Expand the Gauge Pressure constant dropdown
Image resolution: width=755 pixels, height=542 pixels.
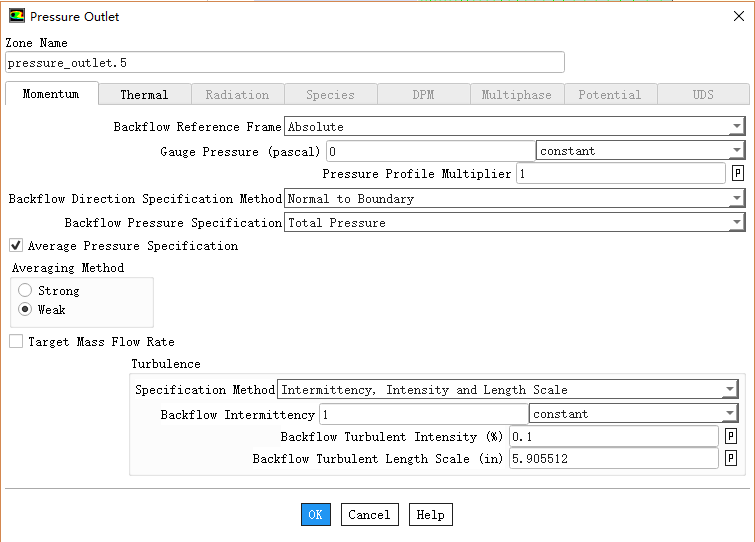point(736,151)
